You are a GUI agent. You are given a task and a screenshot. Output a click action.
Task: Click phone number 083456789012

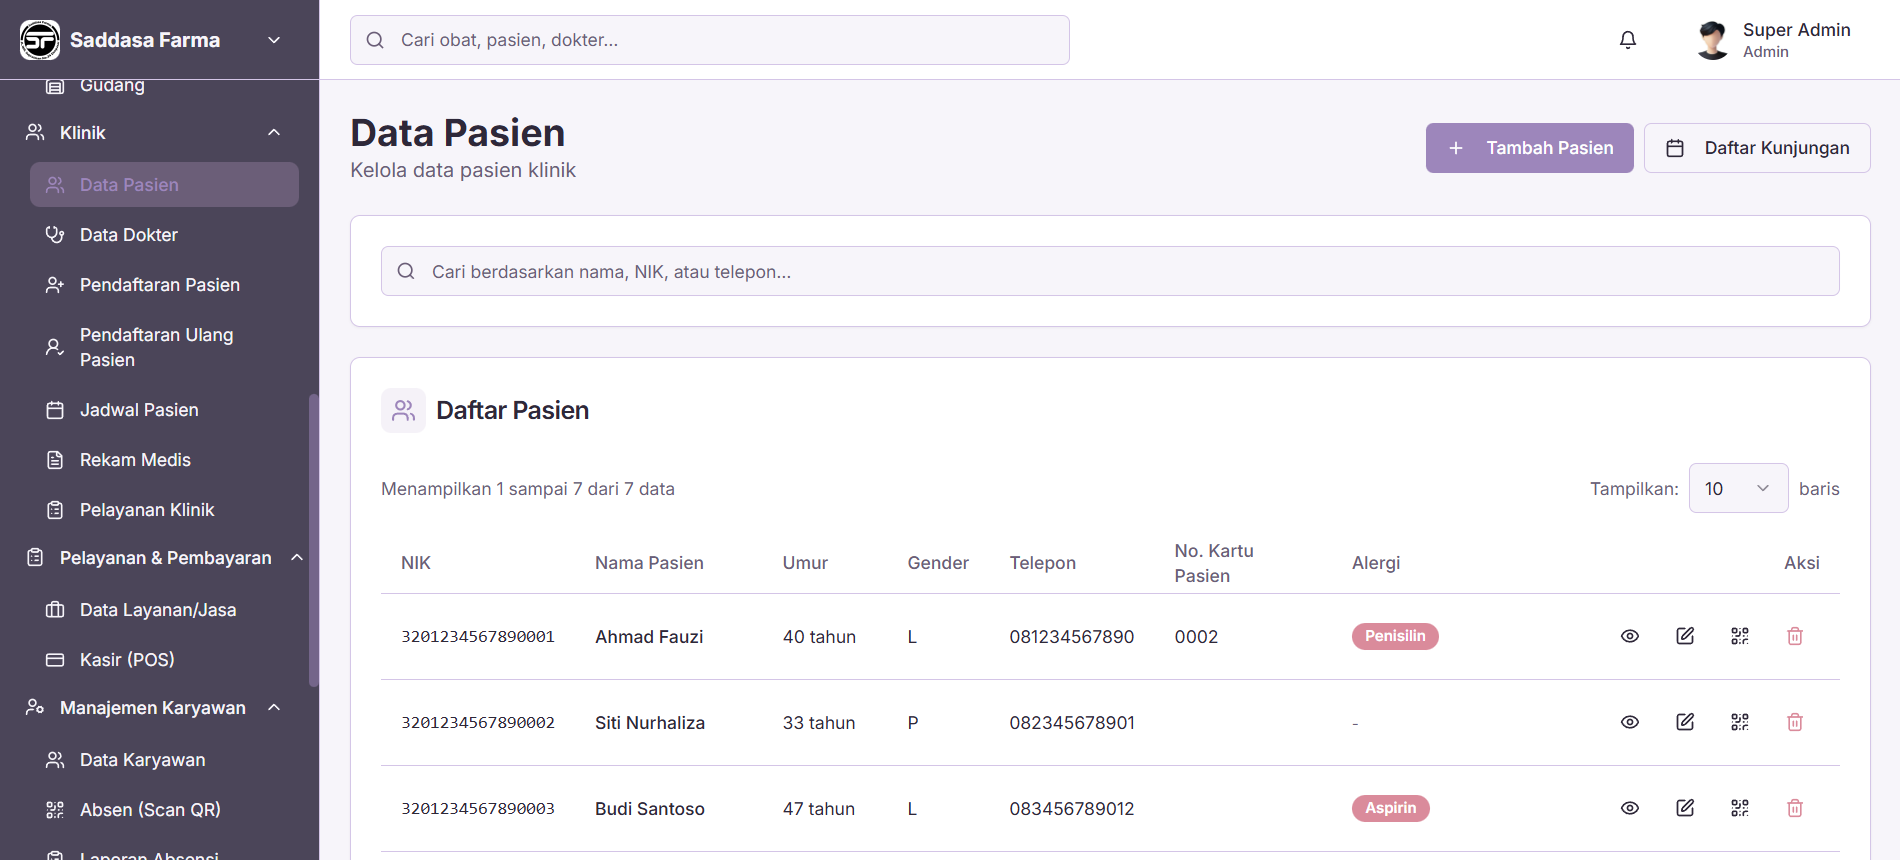pos(1072,808)
